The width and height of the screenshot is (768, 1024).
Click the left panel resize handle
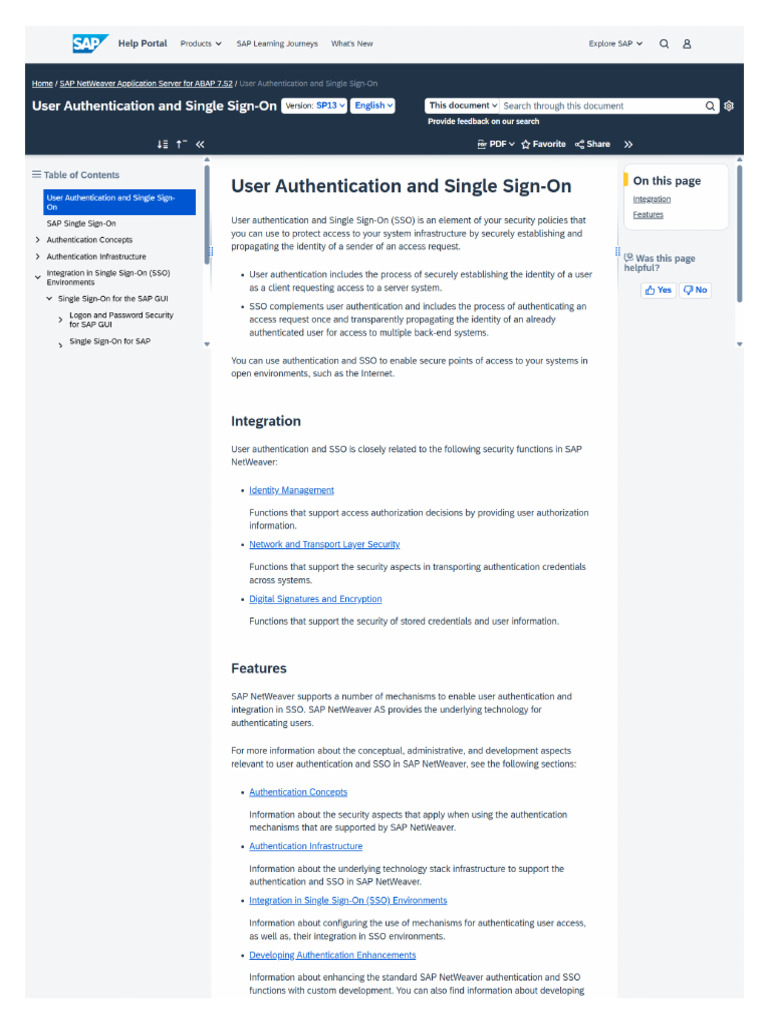pyautogui.click(x=211, y=251)
